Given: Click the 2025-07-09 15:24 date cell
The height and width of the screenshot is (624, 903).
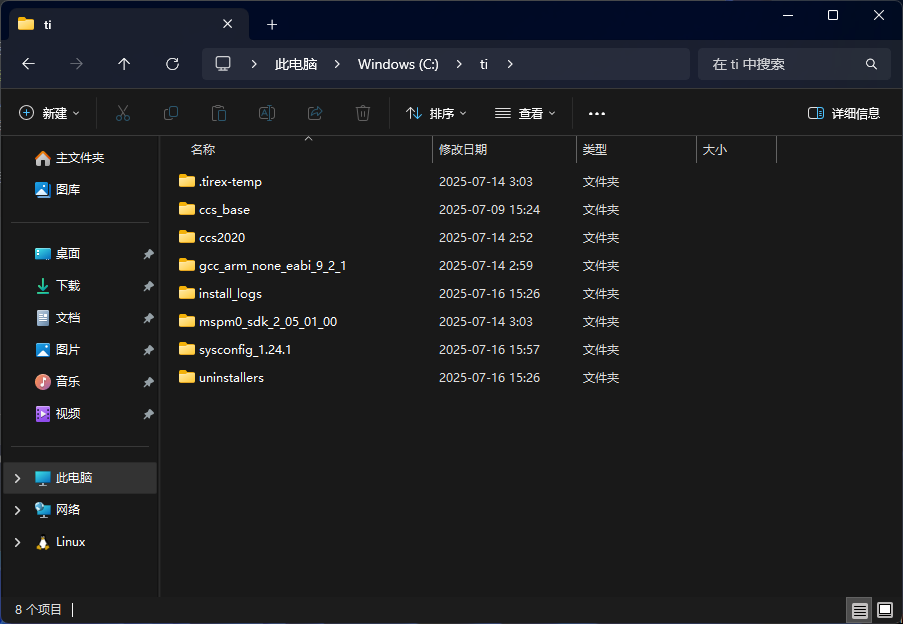Looking at the screenshot, I should 489,210.
